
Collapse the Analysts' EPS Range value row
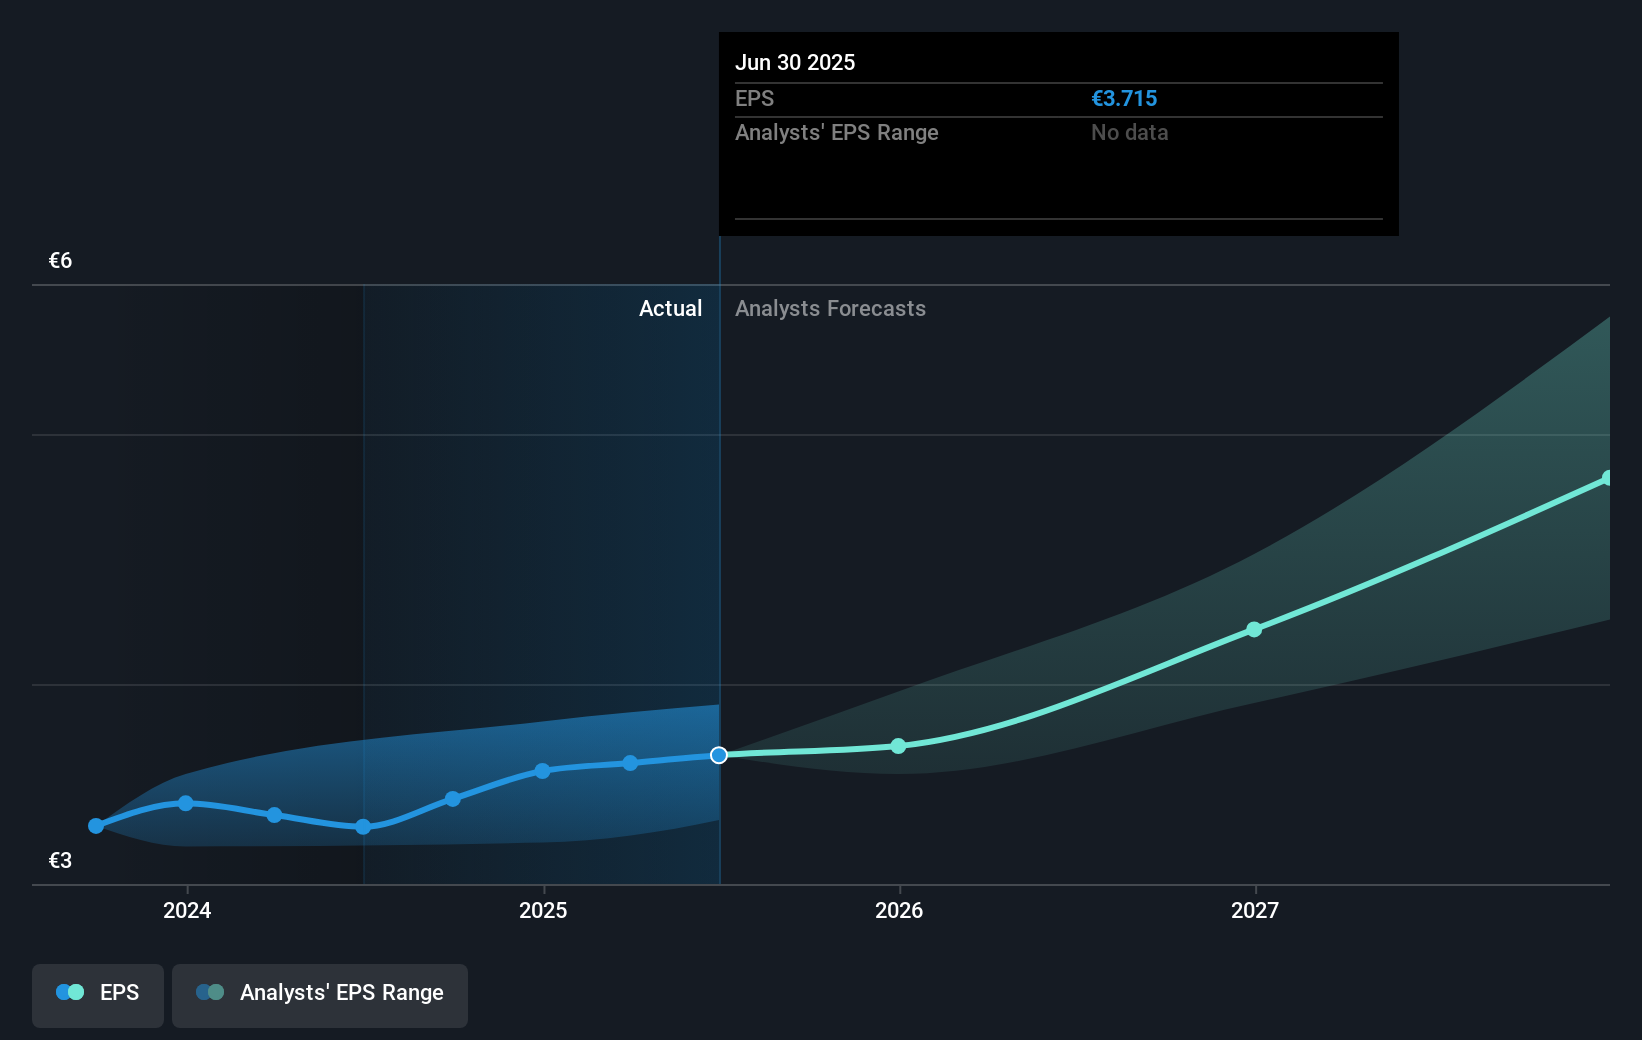click(836, 132)
